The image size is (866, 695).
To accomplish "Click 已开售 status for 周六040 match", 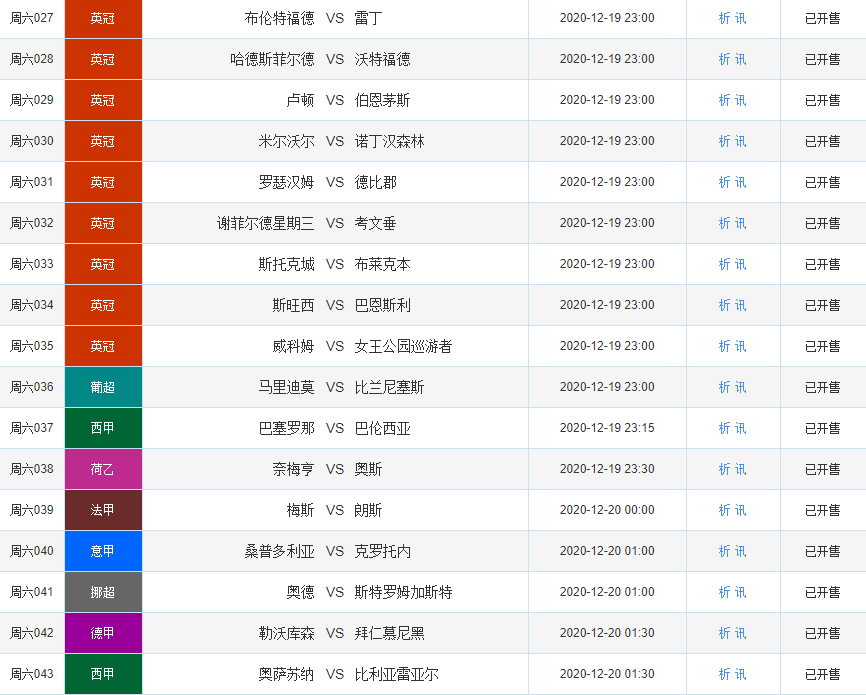I will click(822, 551).
